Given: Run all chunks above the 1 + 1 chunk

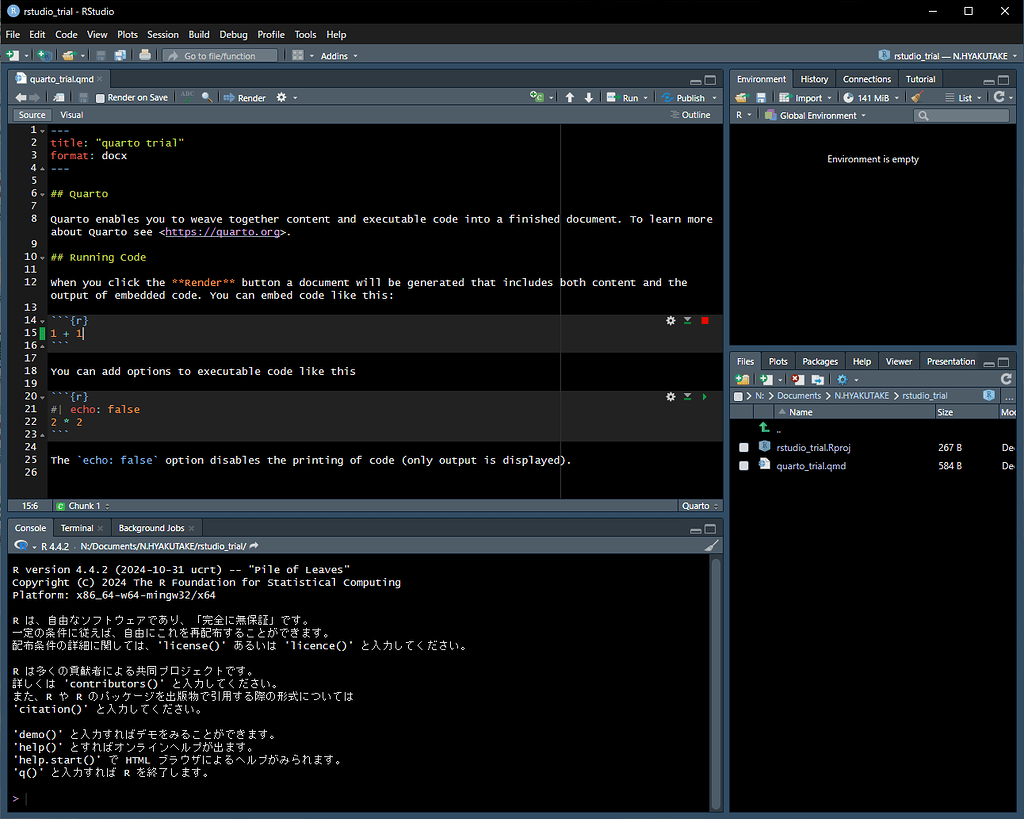Looking at the screenshot, I should pos(688,321).
